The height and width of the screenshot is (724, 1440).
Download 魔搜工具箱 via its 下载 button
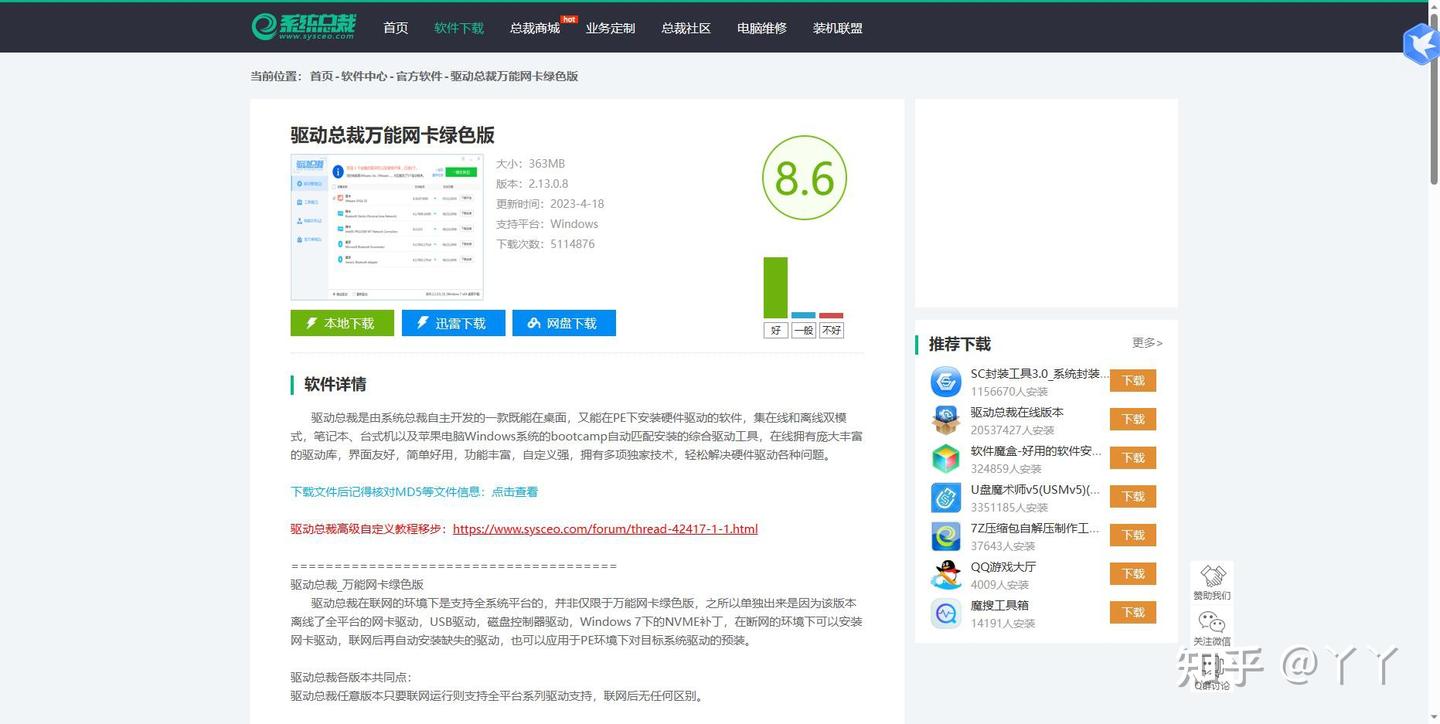click(x=1133, y=612)
